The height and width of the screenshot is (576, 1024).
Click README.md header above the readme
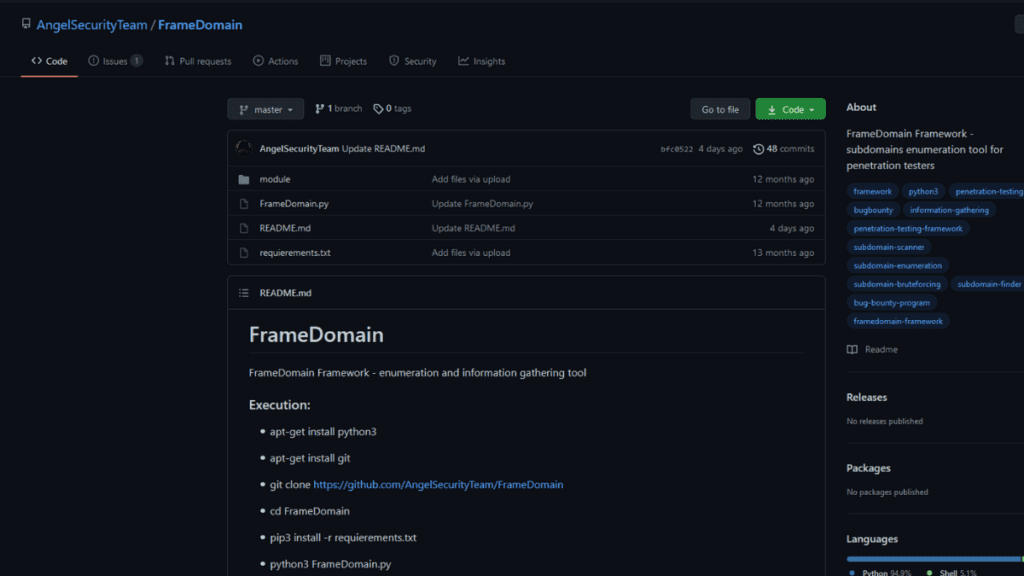pyautogui.click(x=285, y=293)
